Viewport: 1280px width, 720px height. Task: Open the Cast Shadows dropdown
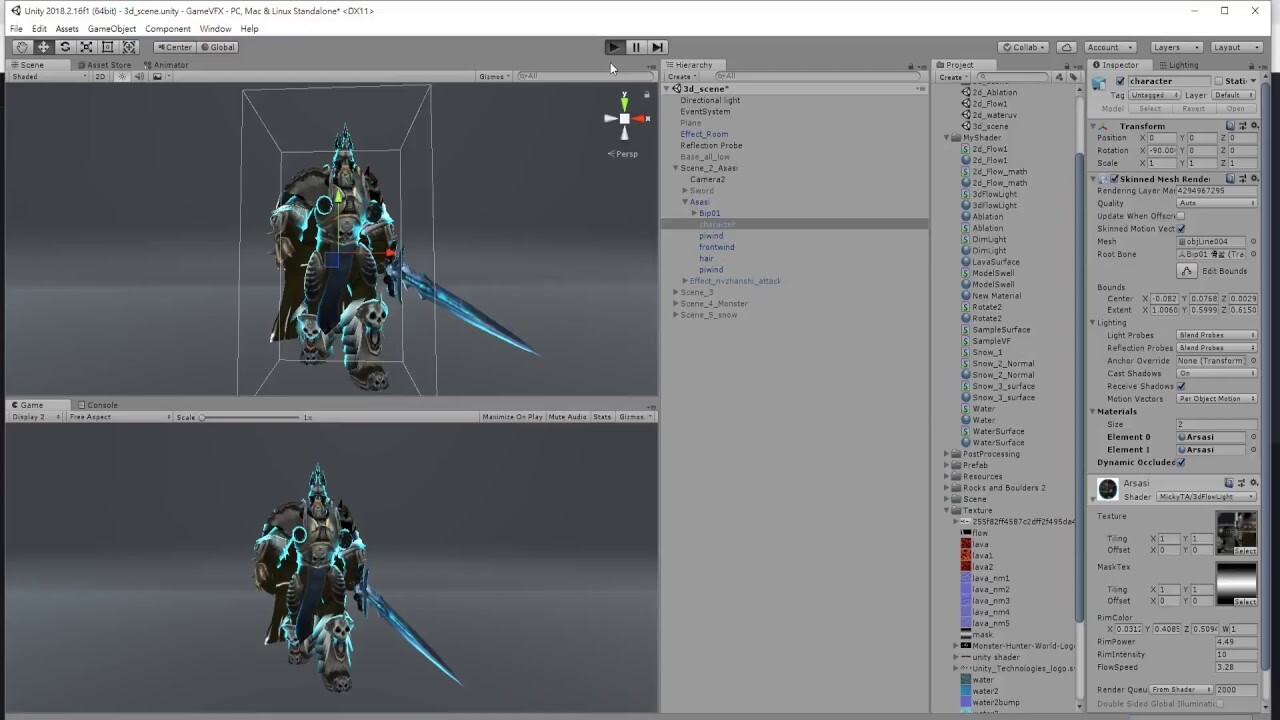point(1217,373)
